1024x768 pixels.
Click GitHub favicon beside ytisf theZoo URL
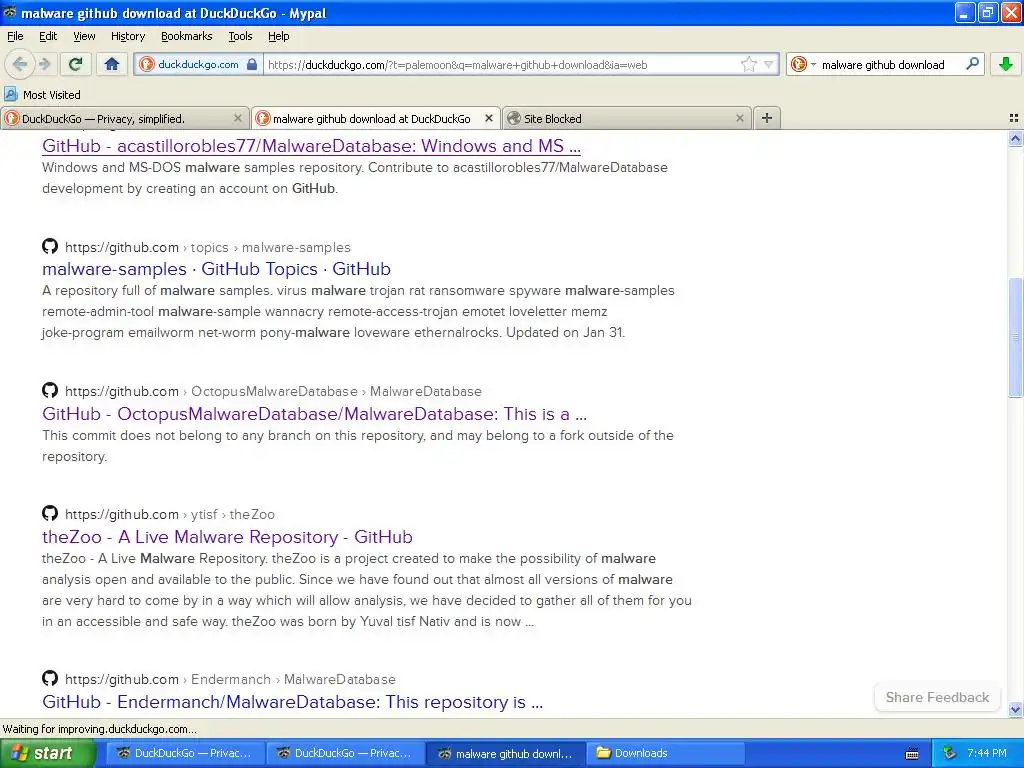(50, 513)
